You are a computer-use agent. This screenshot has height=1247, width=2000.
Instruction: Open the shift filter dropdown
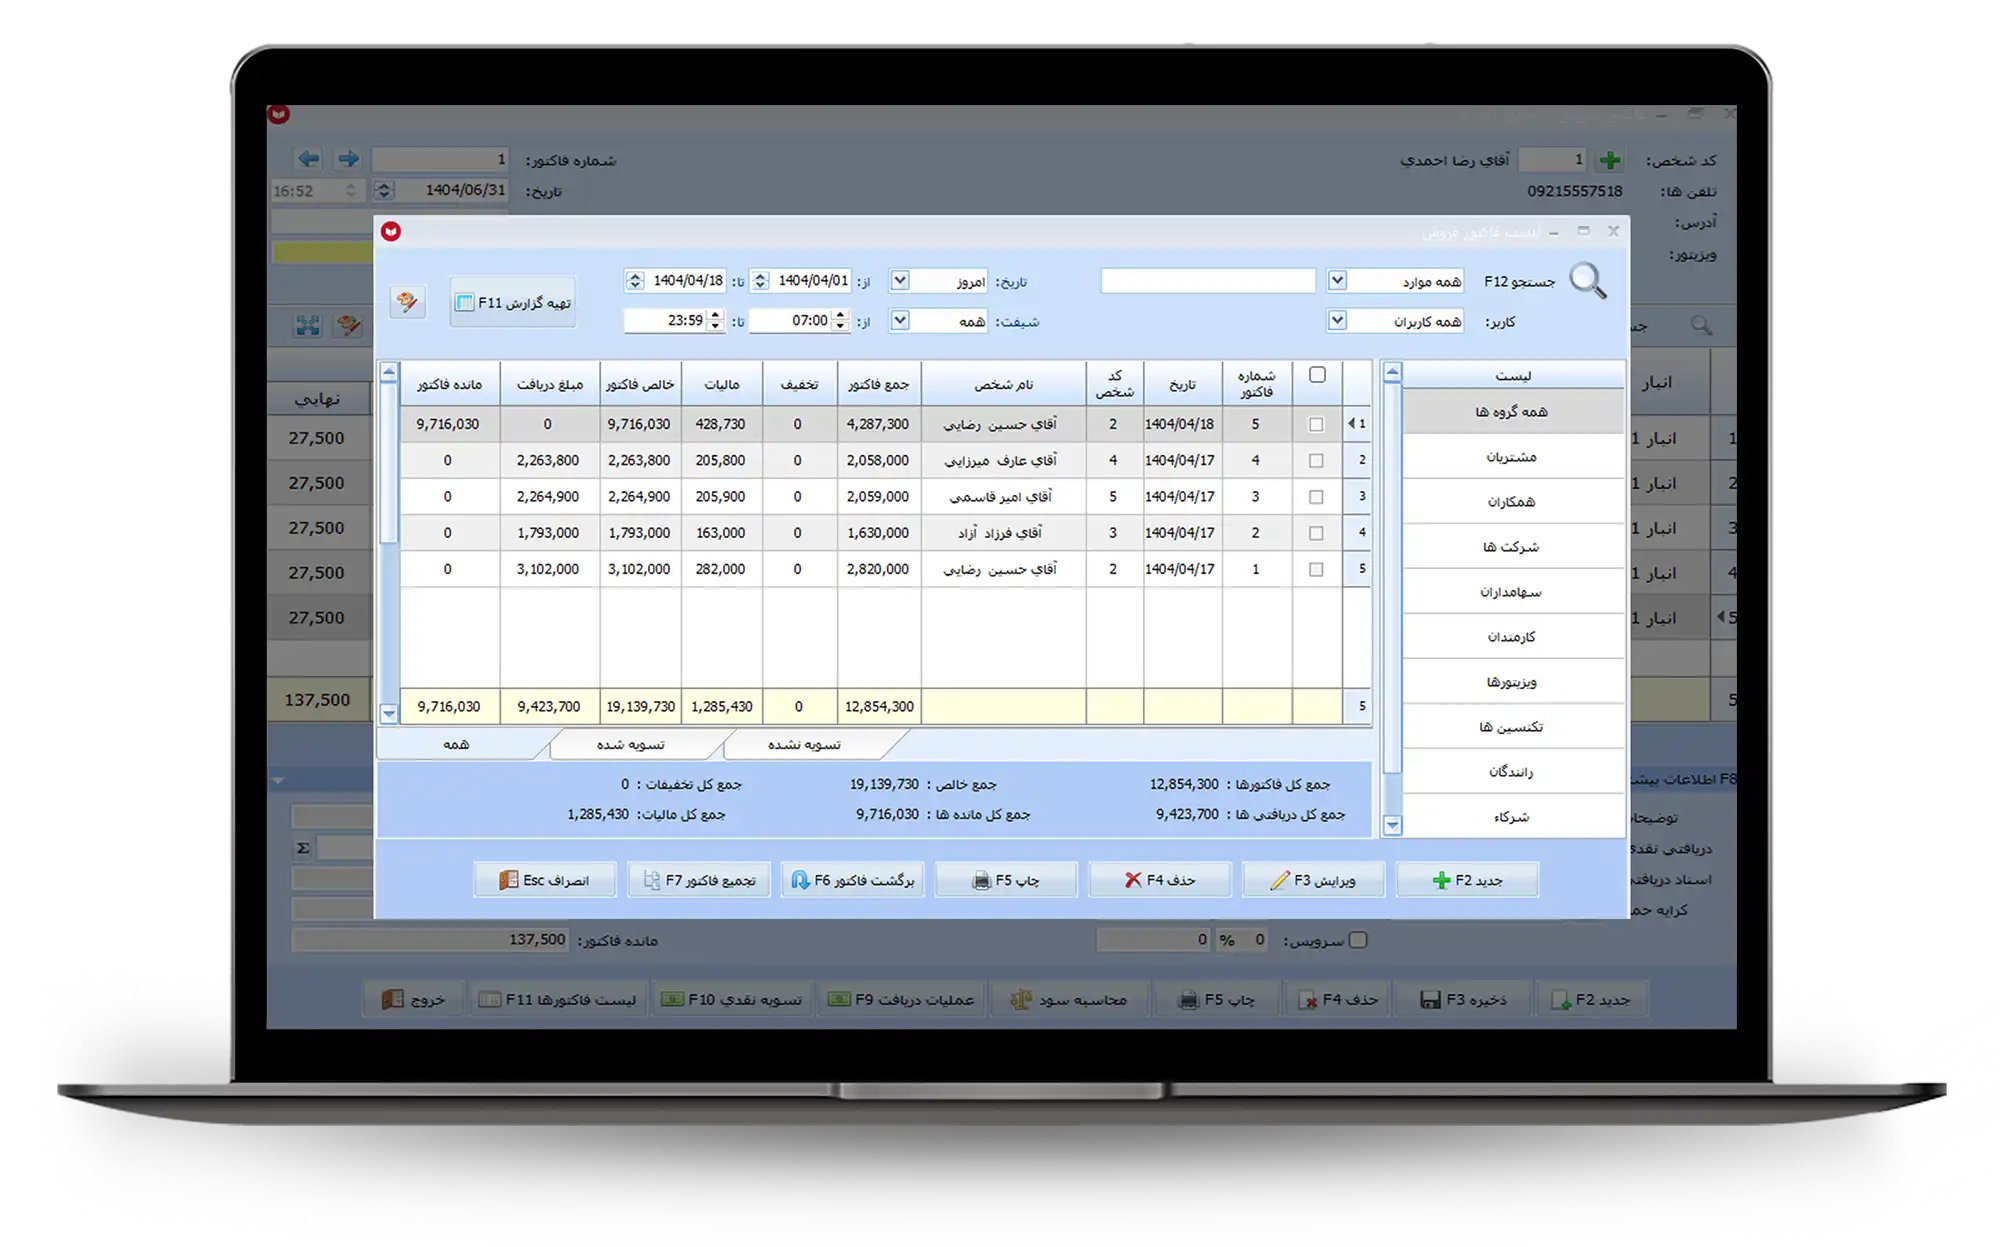pos(900,321)
